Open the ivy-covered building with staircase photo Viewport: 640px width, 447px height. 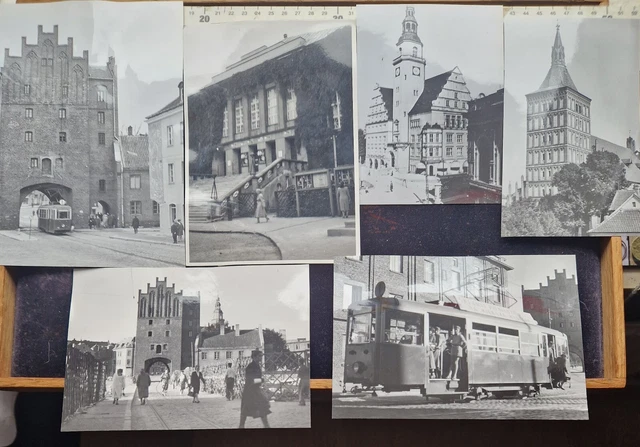(272, 142)
